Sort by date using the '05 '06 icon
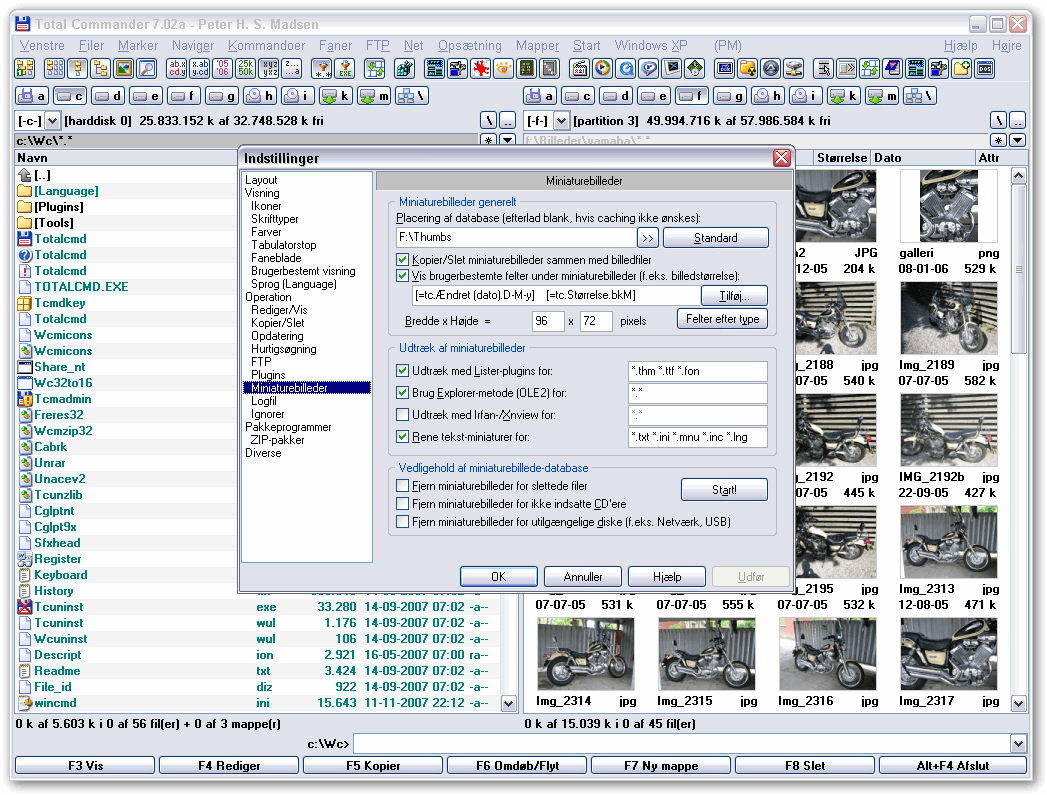Screen dimensions: 1047x795 tap(222, 68)
